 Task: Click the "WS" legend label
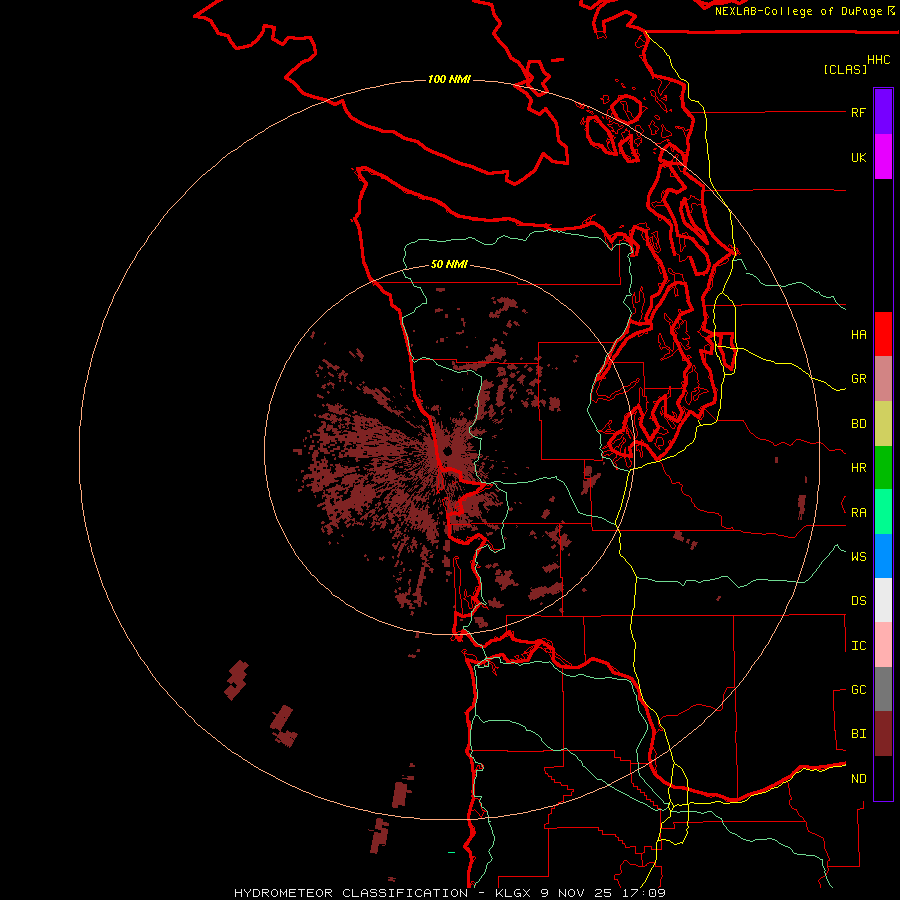coord(858,556)
